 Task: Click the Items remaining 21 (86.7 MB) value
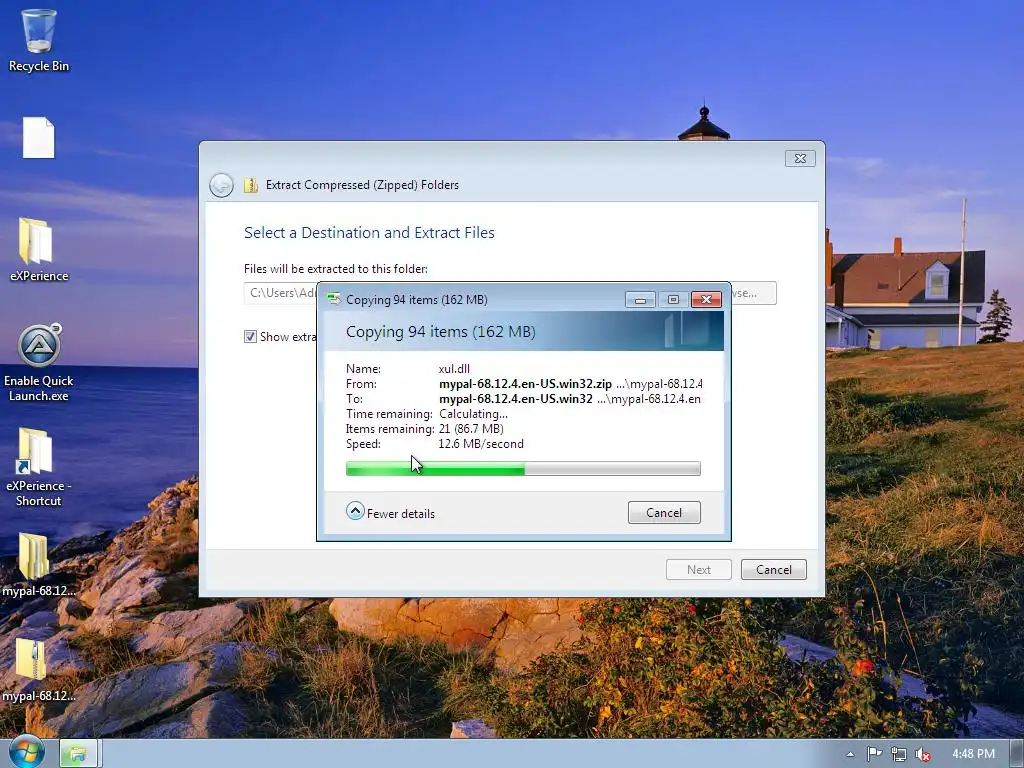(471, 429)
